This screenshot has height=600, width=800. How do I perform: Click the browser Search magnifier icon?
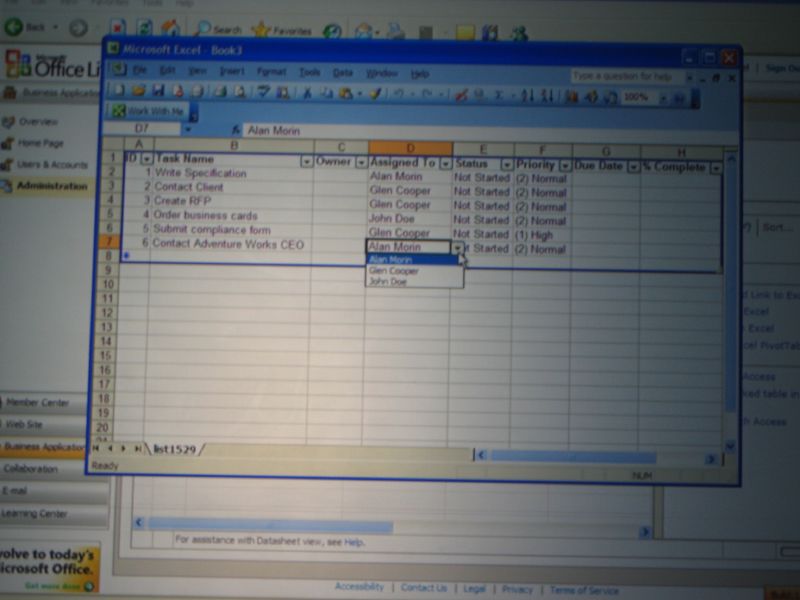pyautogui.click(x=218, y=30)
